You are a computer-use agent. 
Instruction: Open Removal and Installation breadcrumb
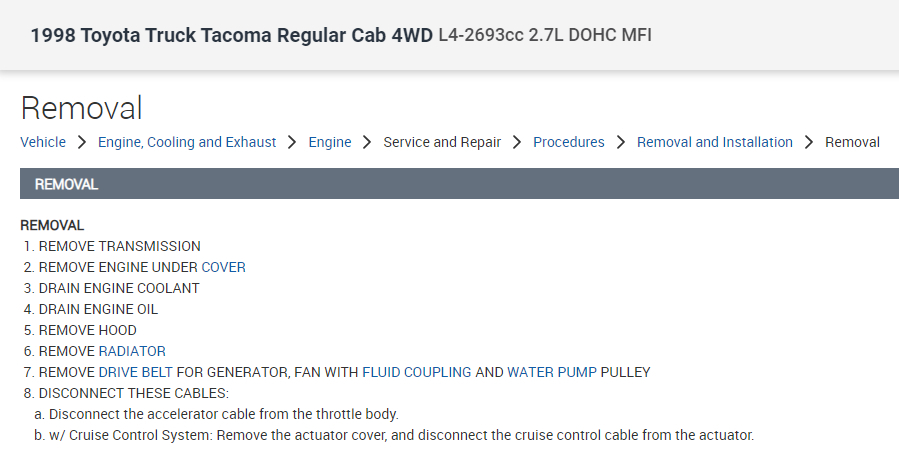[x=715, y=142]
